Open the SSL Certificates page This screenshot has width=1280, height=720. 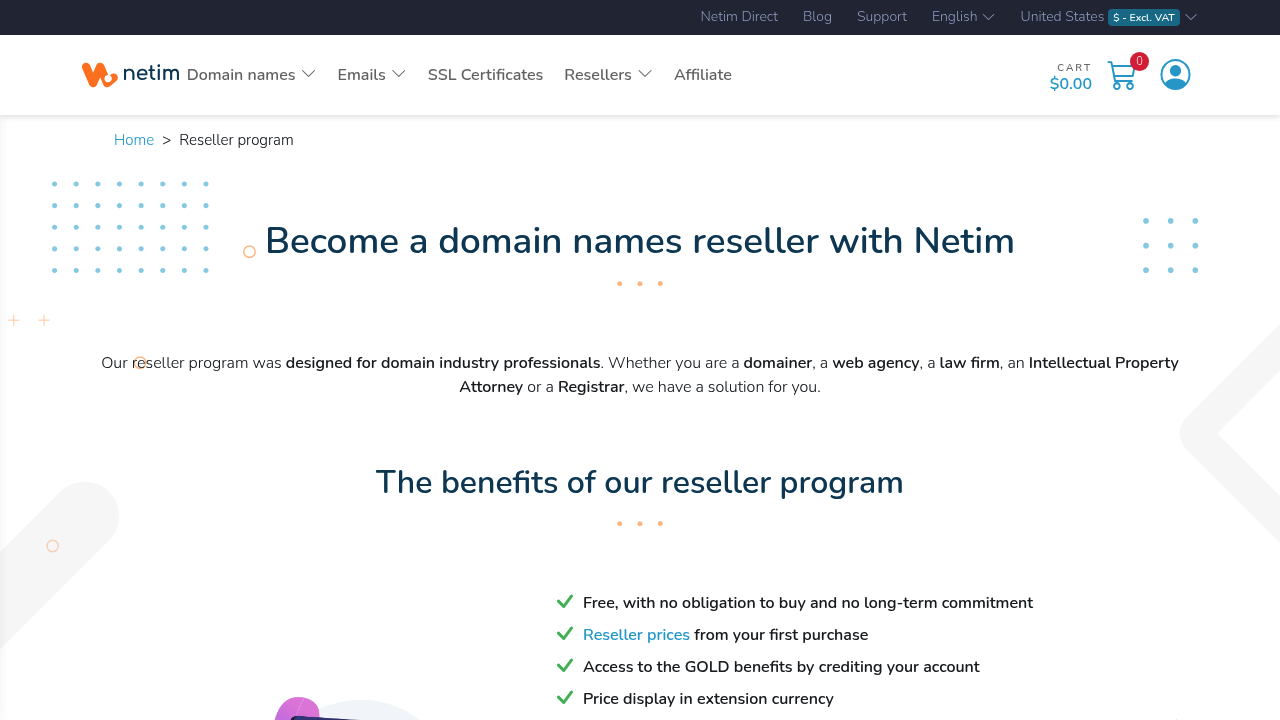[x=485, y=74]
